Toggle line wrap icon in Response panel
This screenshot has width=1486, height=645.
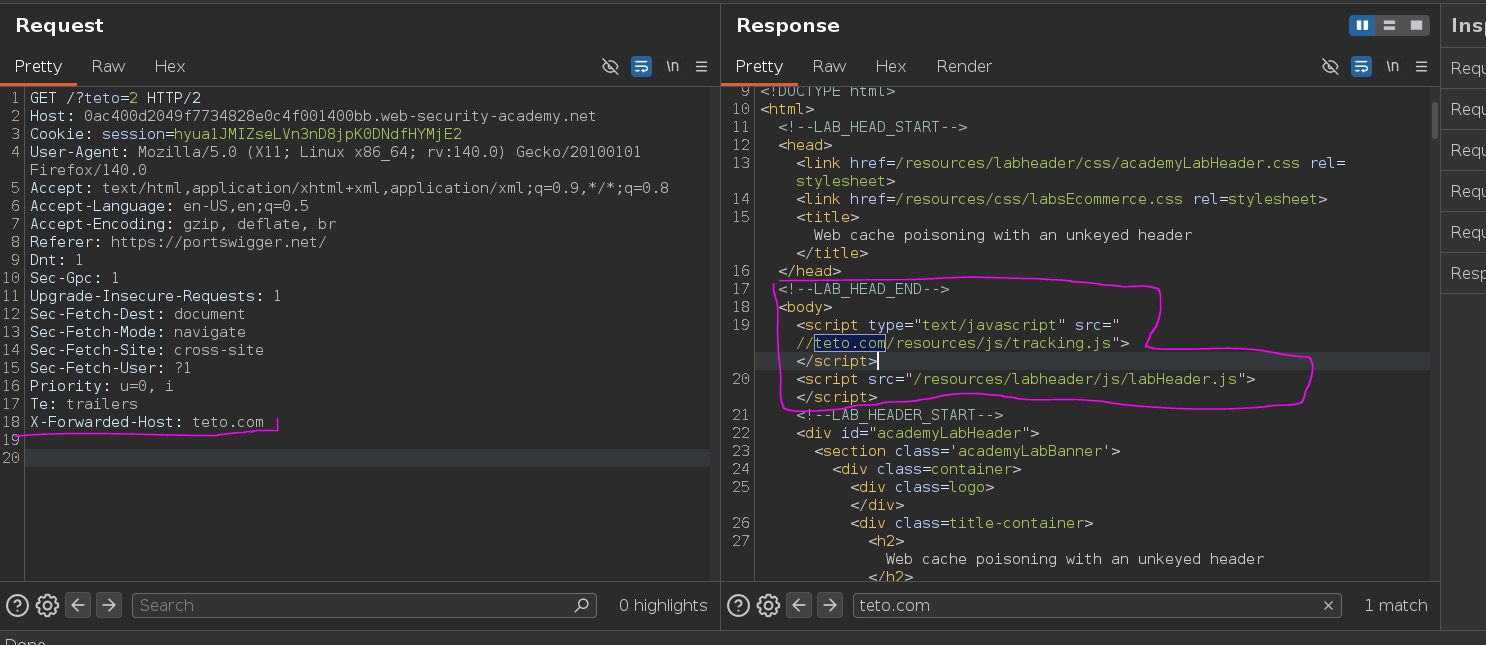click(1361, 66)
